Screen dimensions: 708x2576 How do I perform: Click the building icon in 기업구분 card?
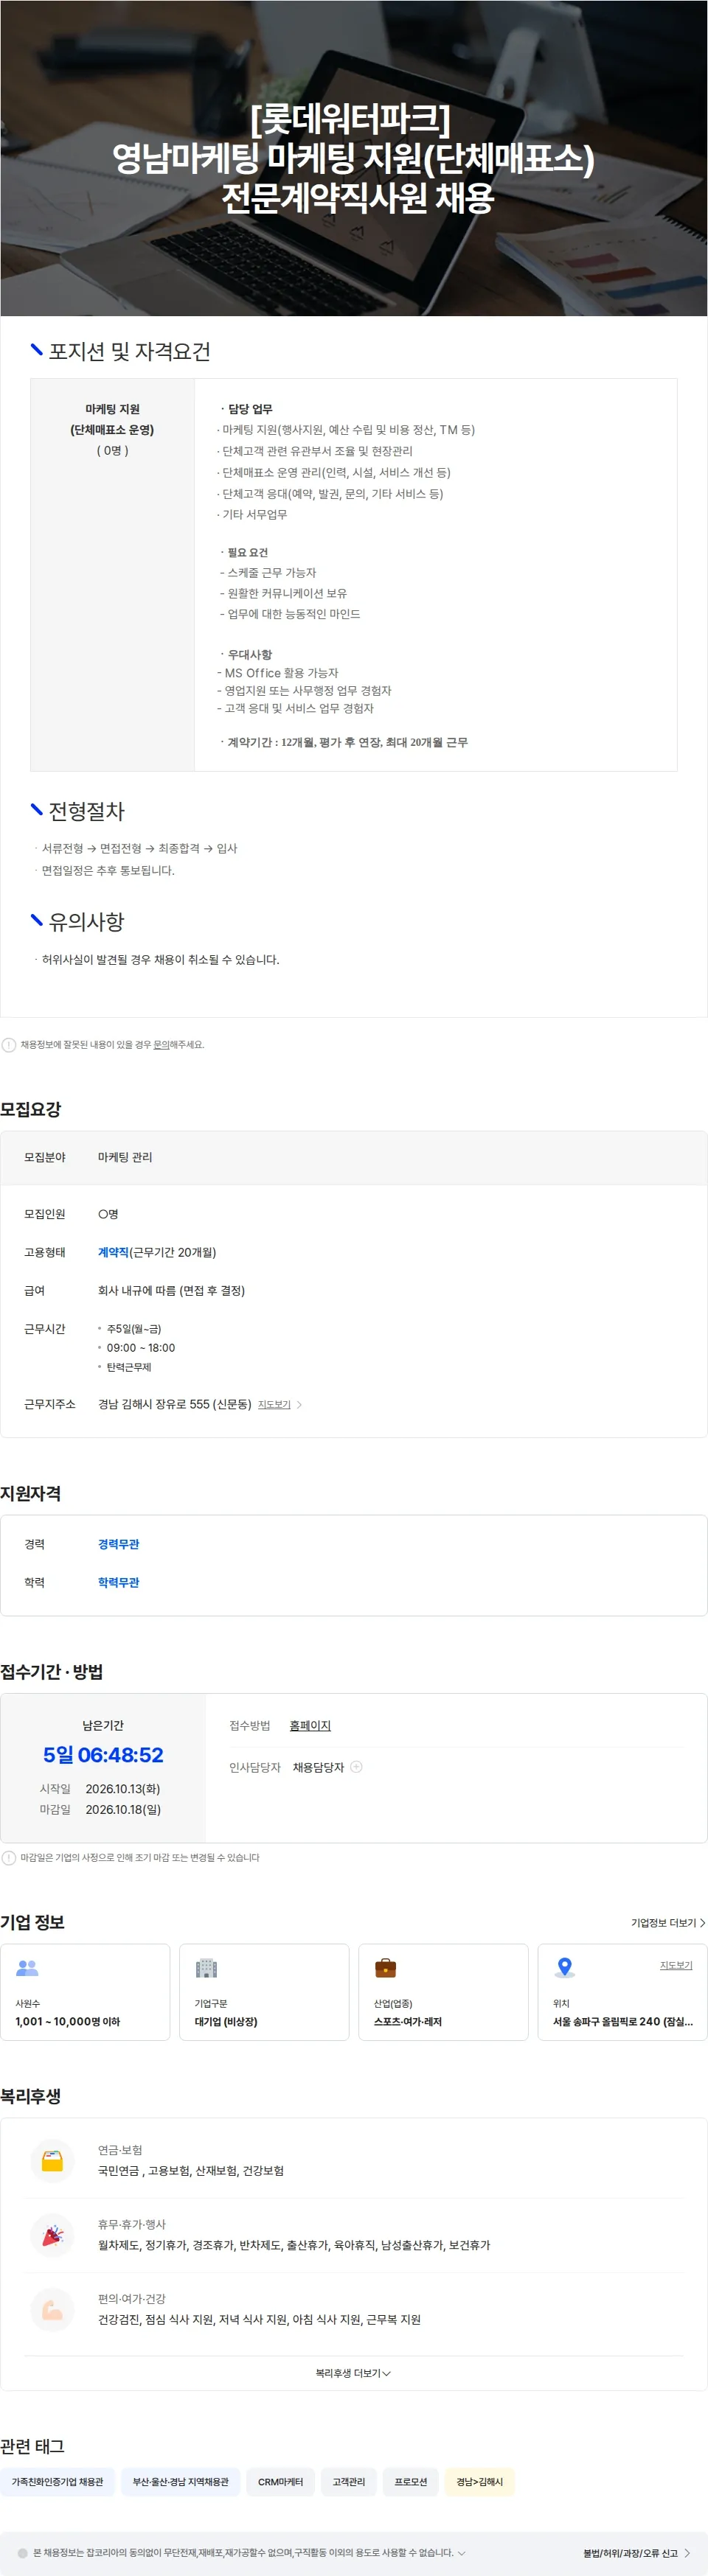click(x=206, y=1967)
